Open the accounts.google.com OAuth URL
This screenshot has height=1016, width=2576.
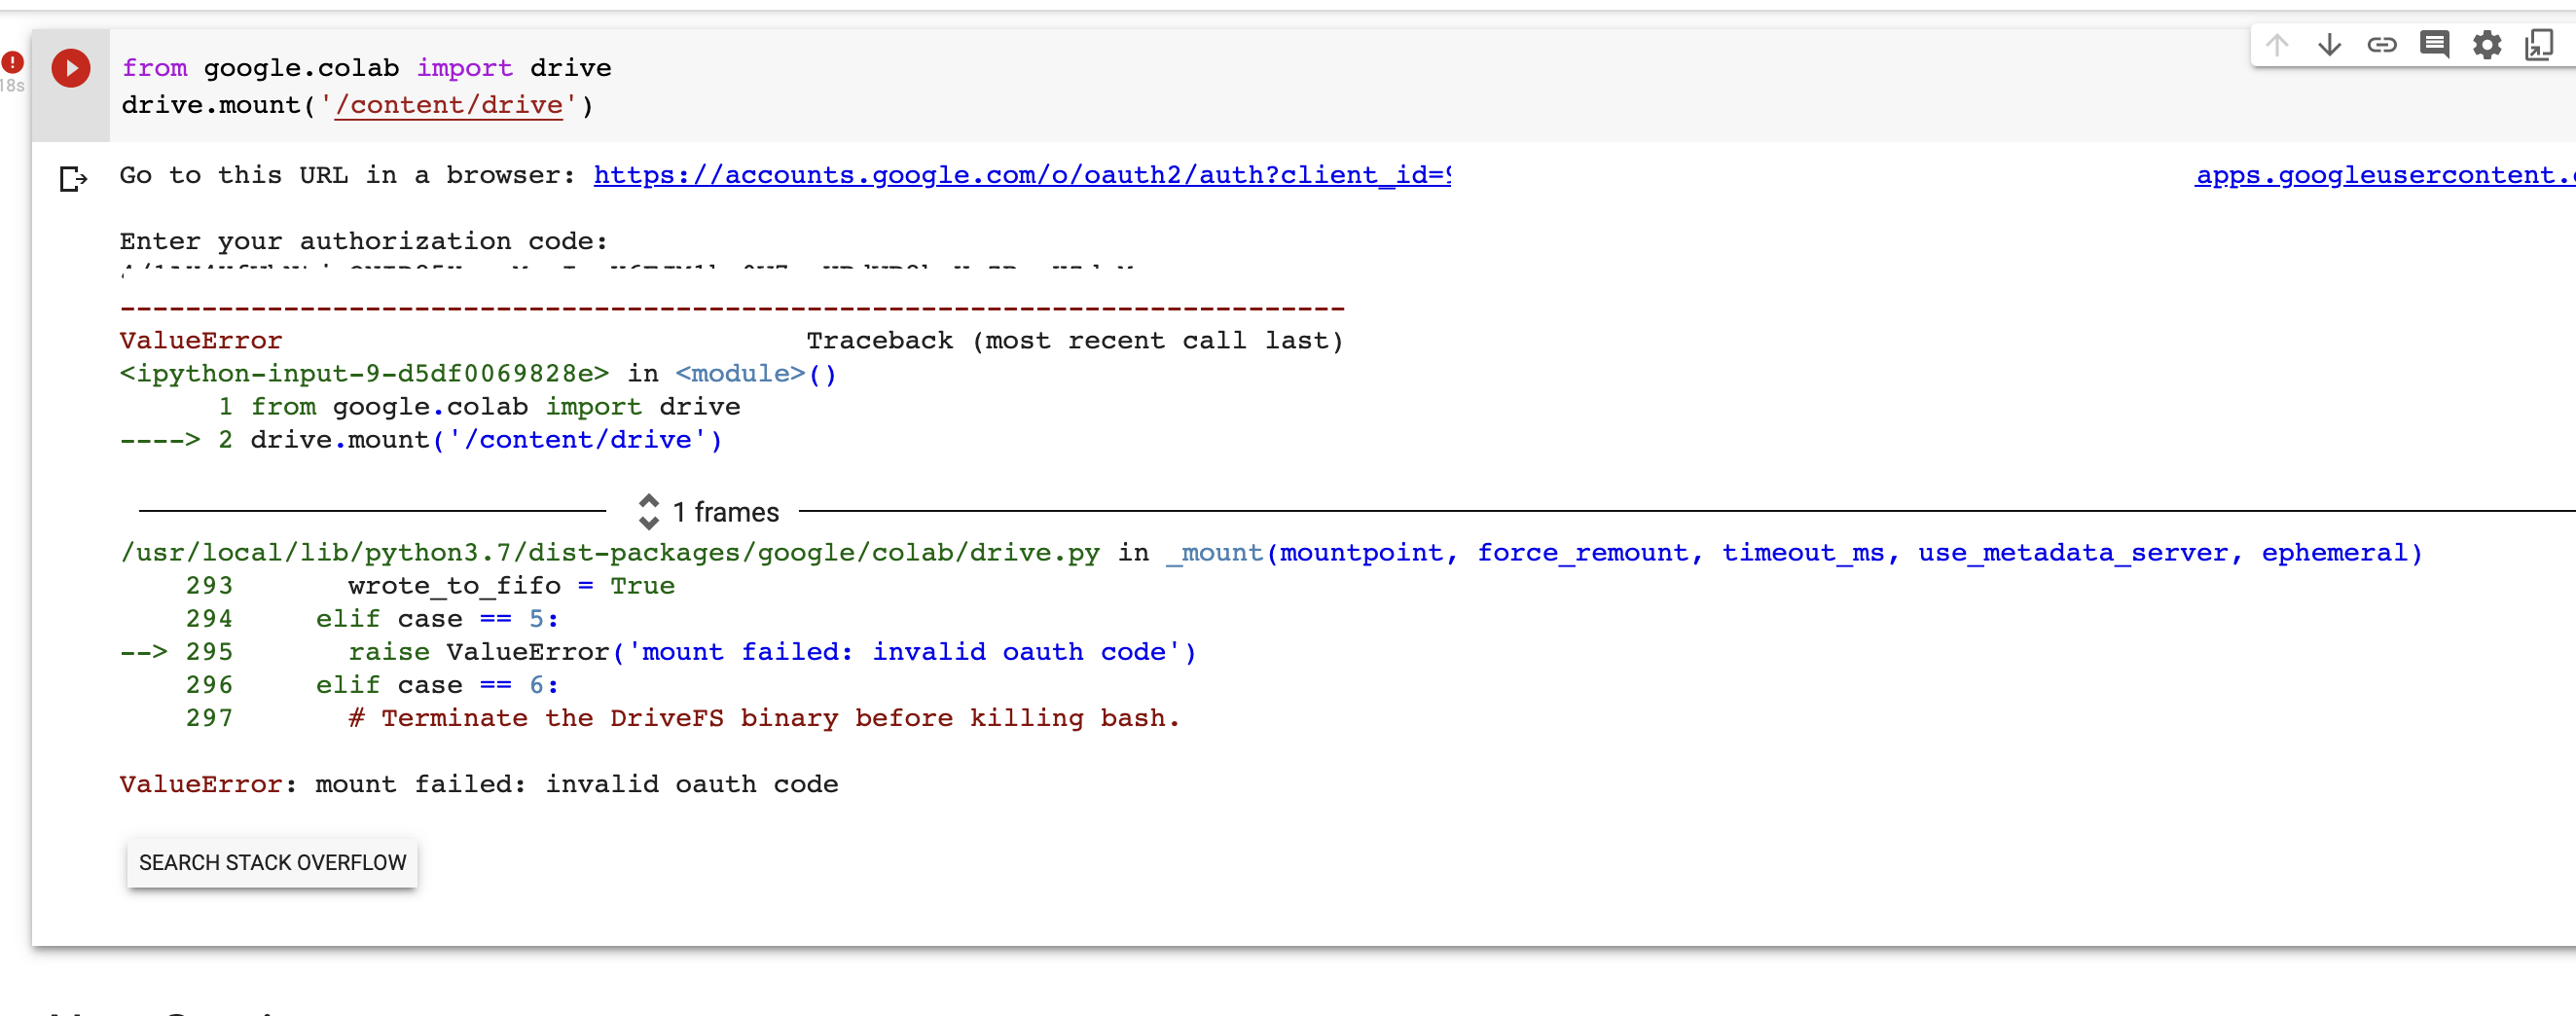tap(1000, 175)
